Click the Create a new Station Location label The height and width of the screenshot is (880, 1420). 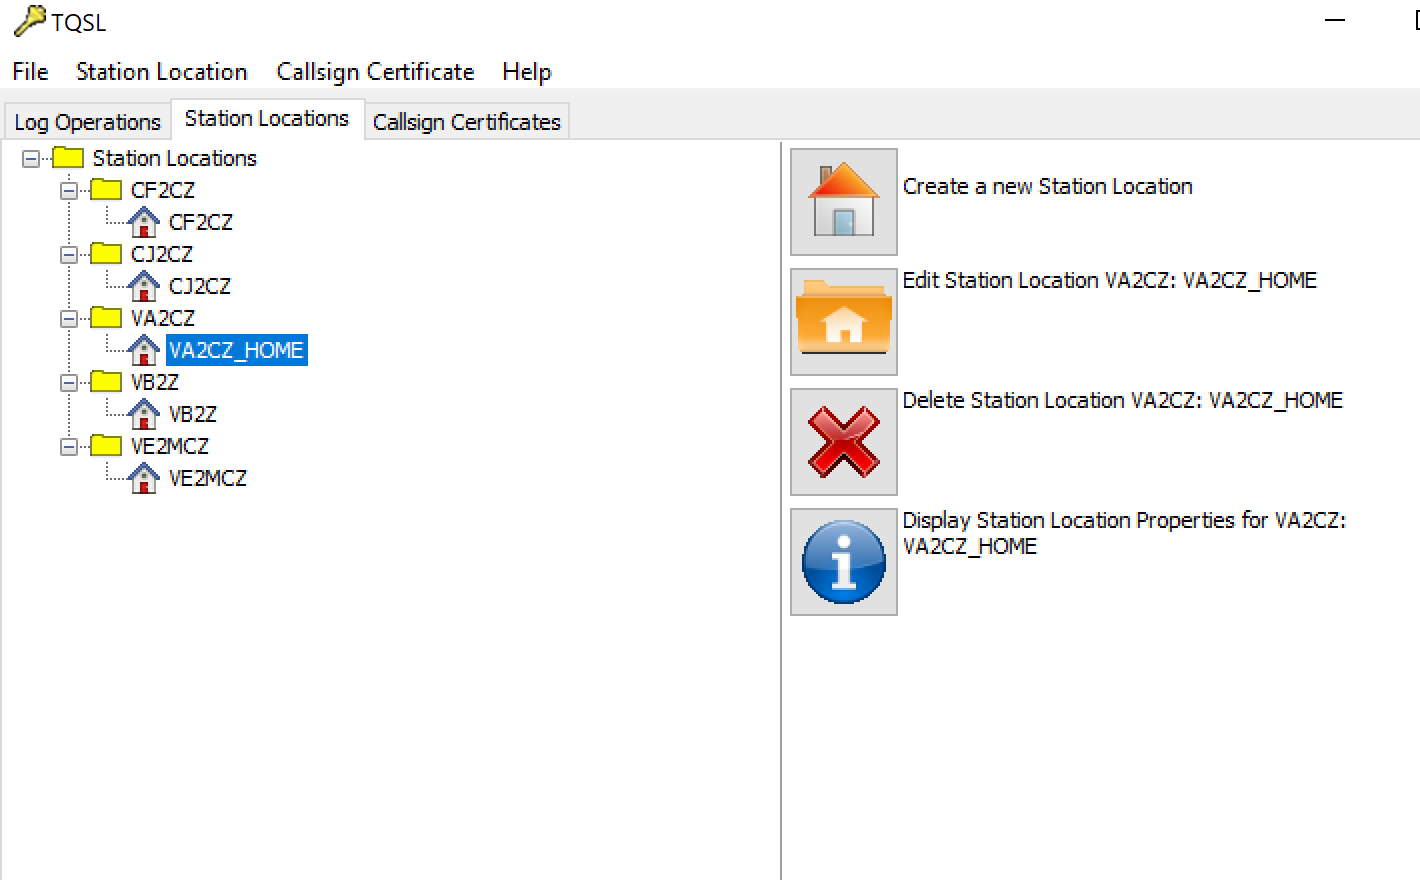[1047, 186]
